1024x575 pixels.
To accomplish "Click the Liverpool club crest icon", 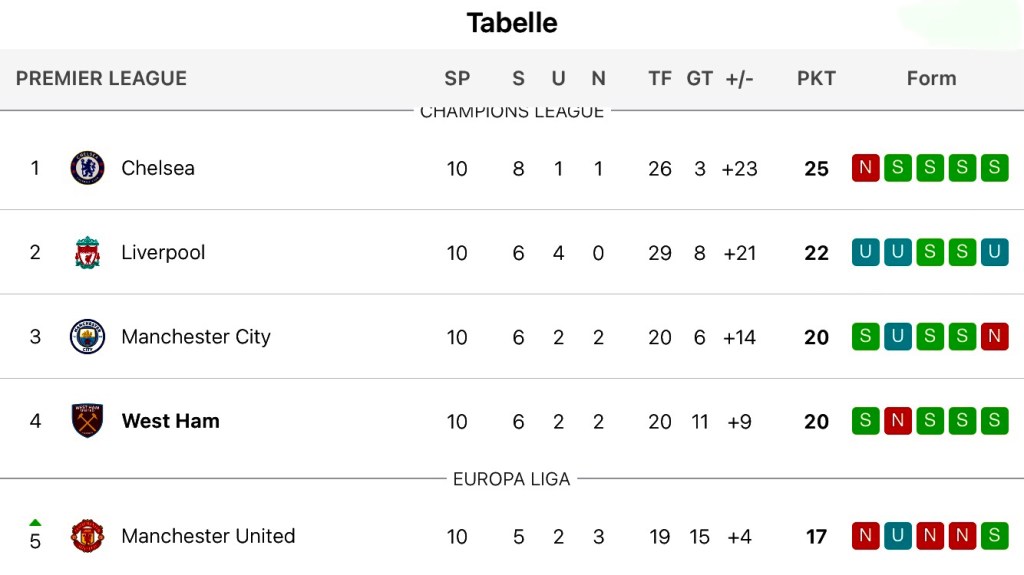I will (x=88, y=253).
